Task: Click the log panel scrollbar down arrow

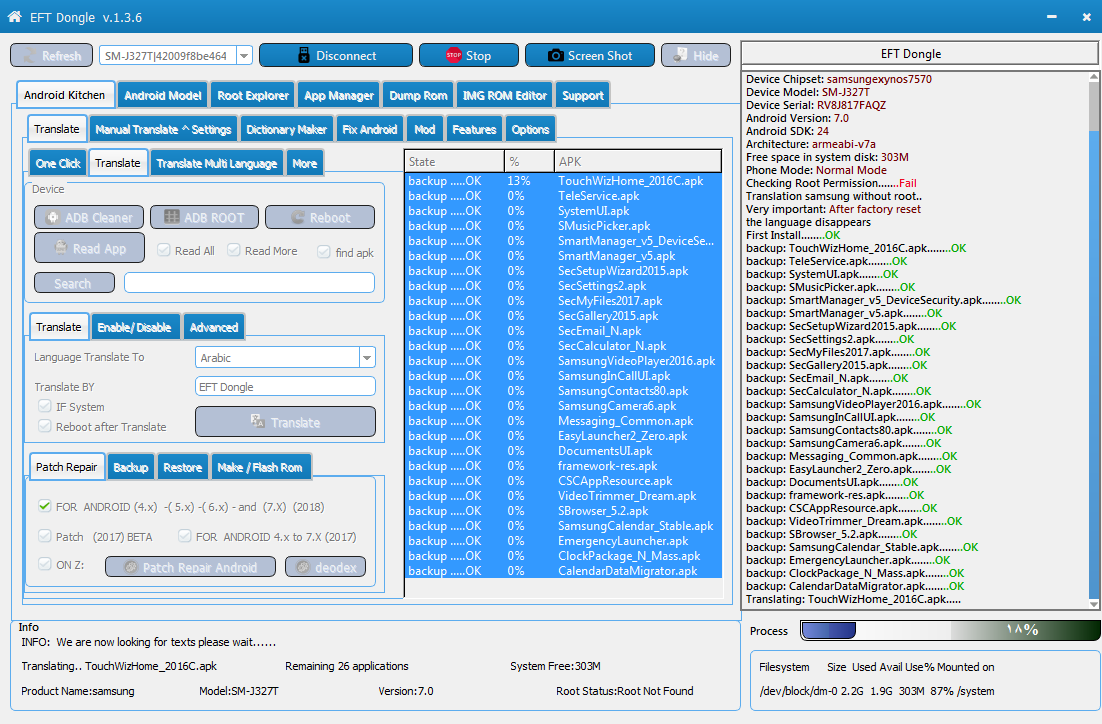Action: tap(1094, 604)
